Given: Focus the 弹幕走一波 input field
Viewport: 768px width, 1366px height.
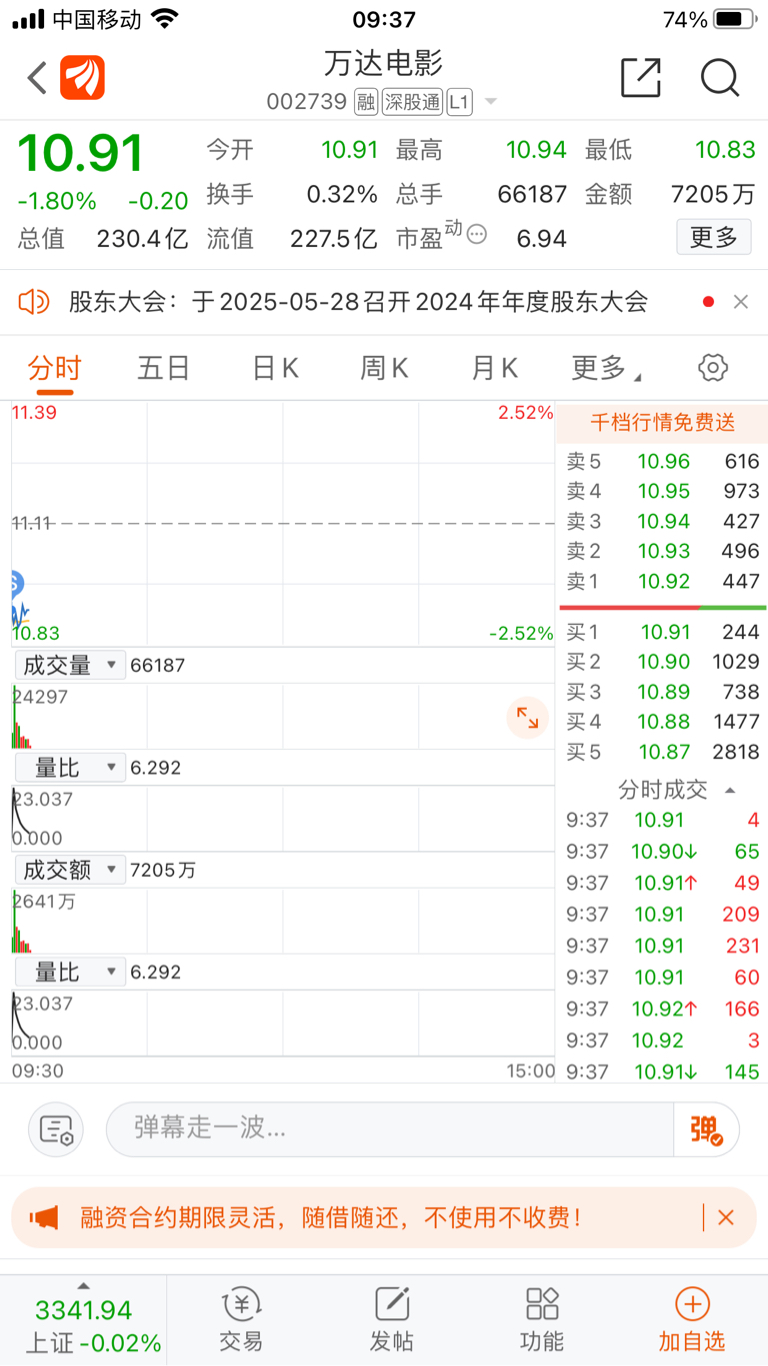Looking at the screenshot, I should coord(390,1129).
